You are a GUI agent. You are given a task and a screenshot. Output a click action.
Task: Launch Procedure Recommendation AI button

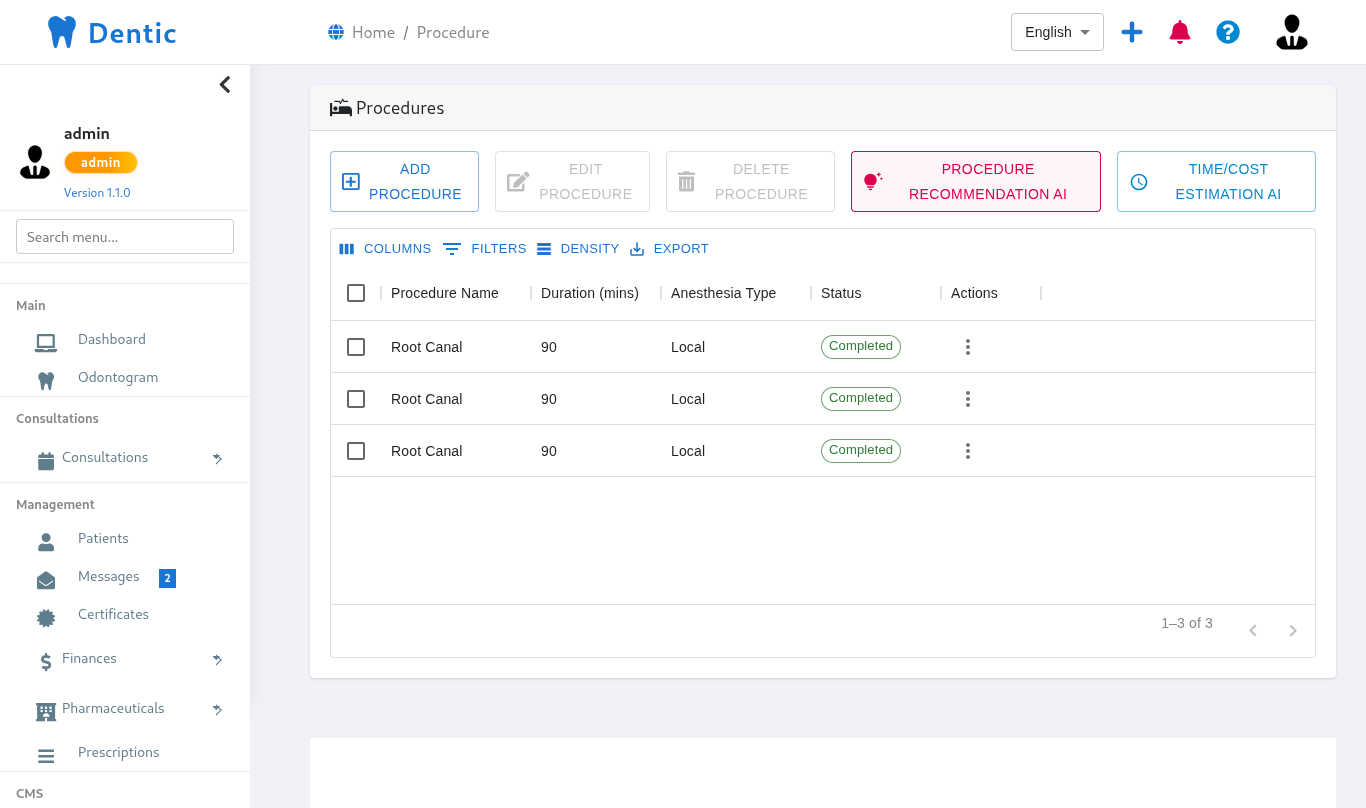point(975,182)
